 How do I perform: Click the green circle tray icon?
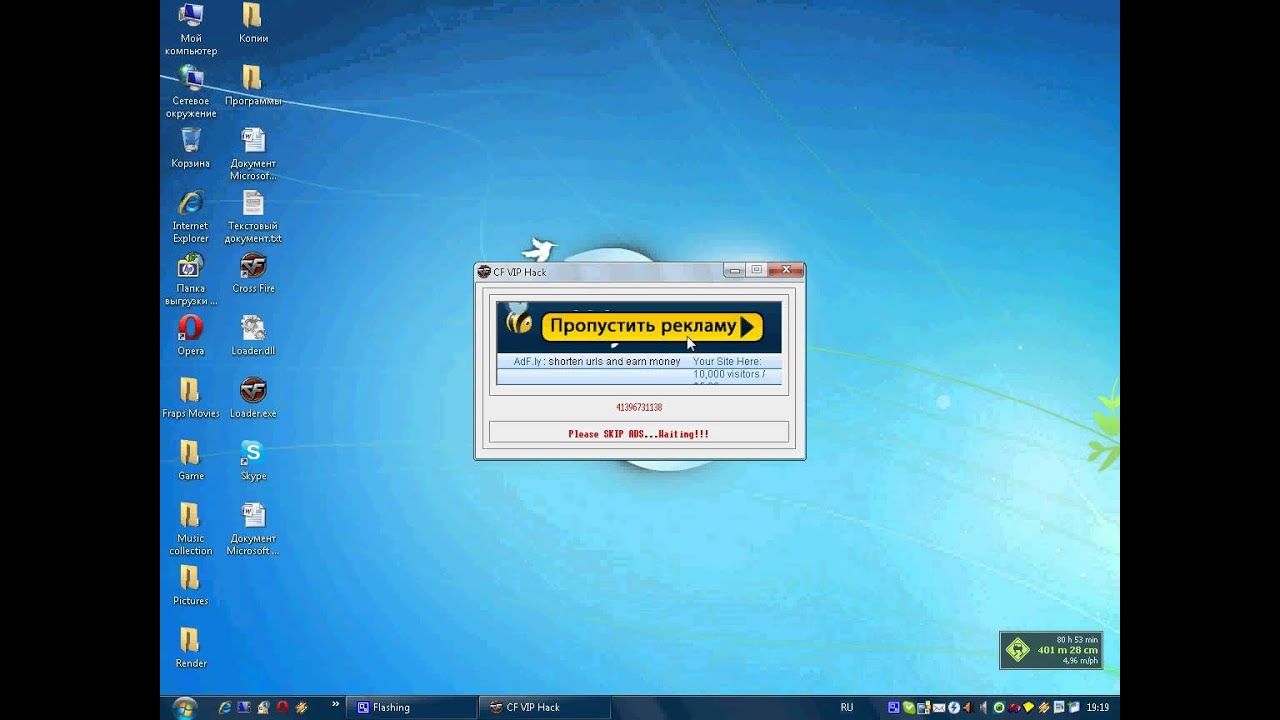click(x=999, y=707)
